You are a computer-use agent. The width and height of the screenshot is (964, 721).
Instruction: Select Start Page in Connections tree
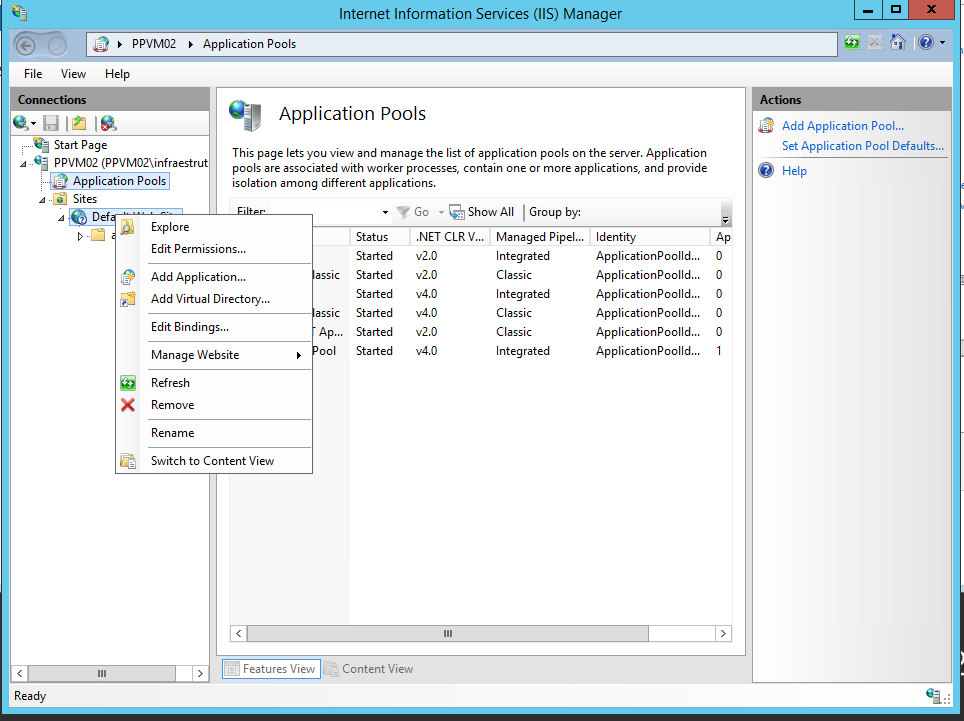coord(81,145)
